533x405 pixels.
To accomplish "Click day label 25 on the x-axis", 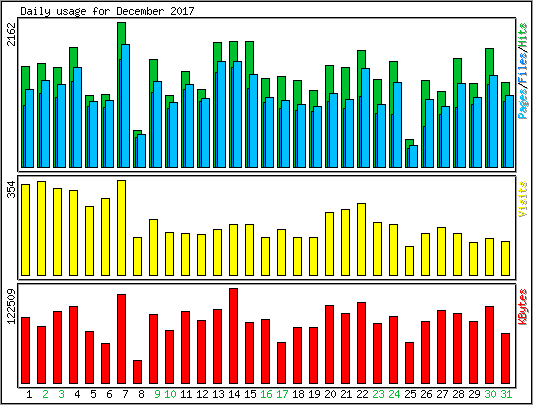I will point(410,394).
